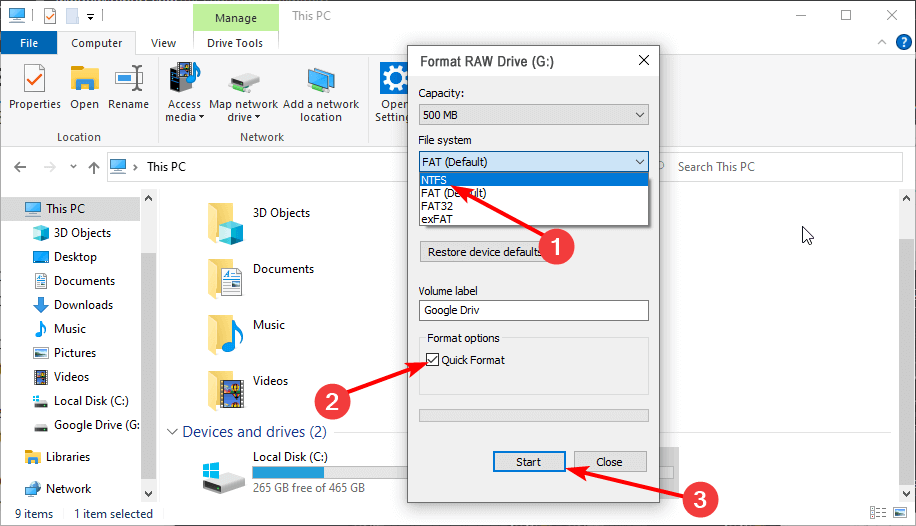Select Documents in navigation pane
This screenshot has height=526, width=916.
tap(84, 281)
